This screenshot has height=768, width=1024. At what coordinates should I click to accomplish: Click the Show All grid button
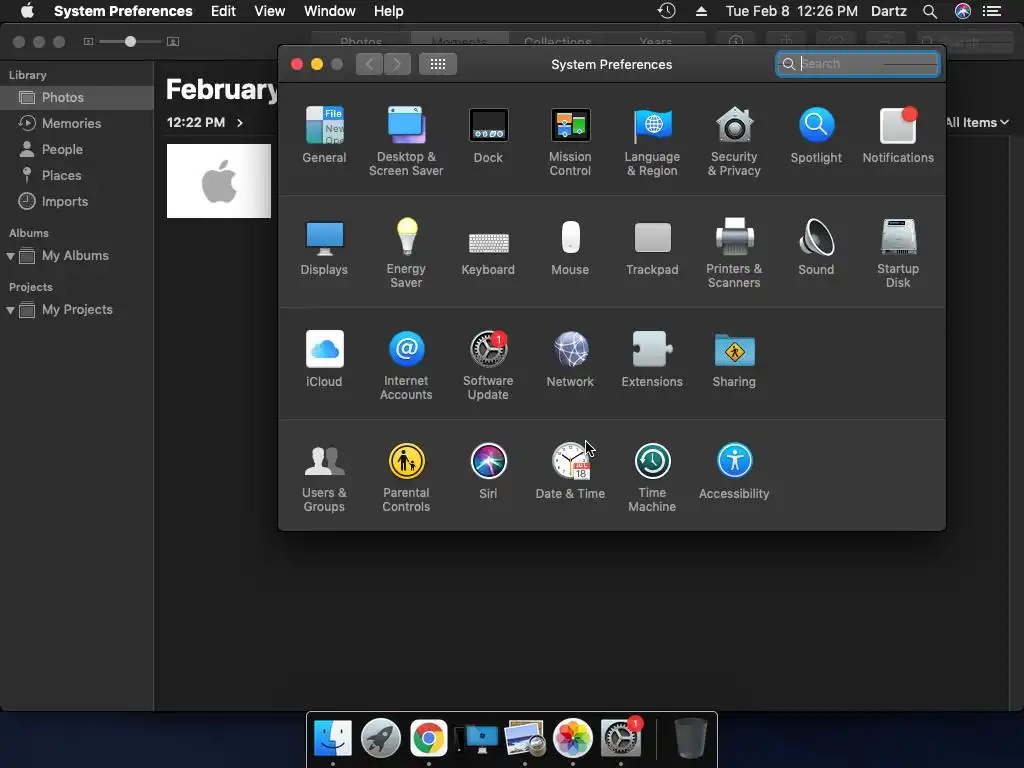pos(438,64)
